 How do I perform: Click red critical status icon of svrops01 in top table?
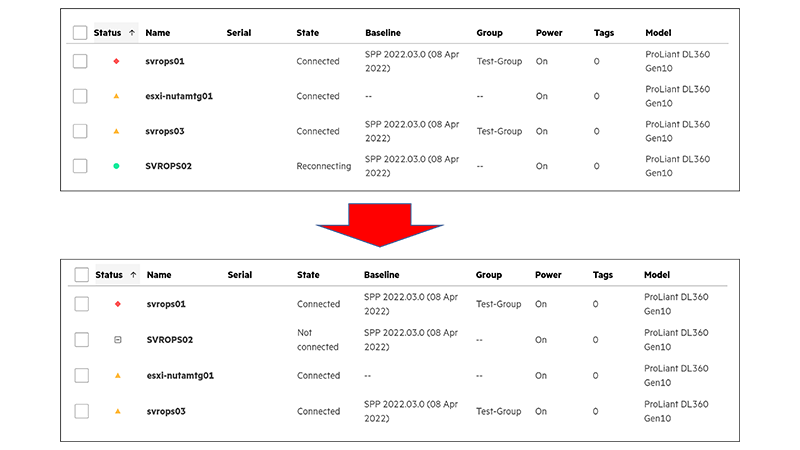[116, 61]
